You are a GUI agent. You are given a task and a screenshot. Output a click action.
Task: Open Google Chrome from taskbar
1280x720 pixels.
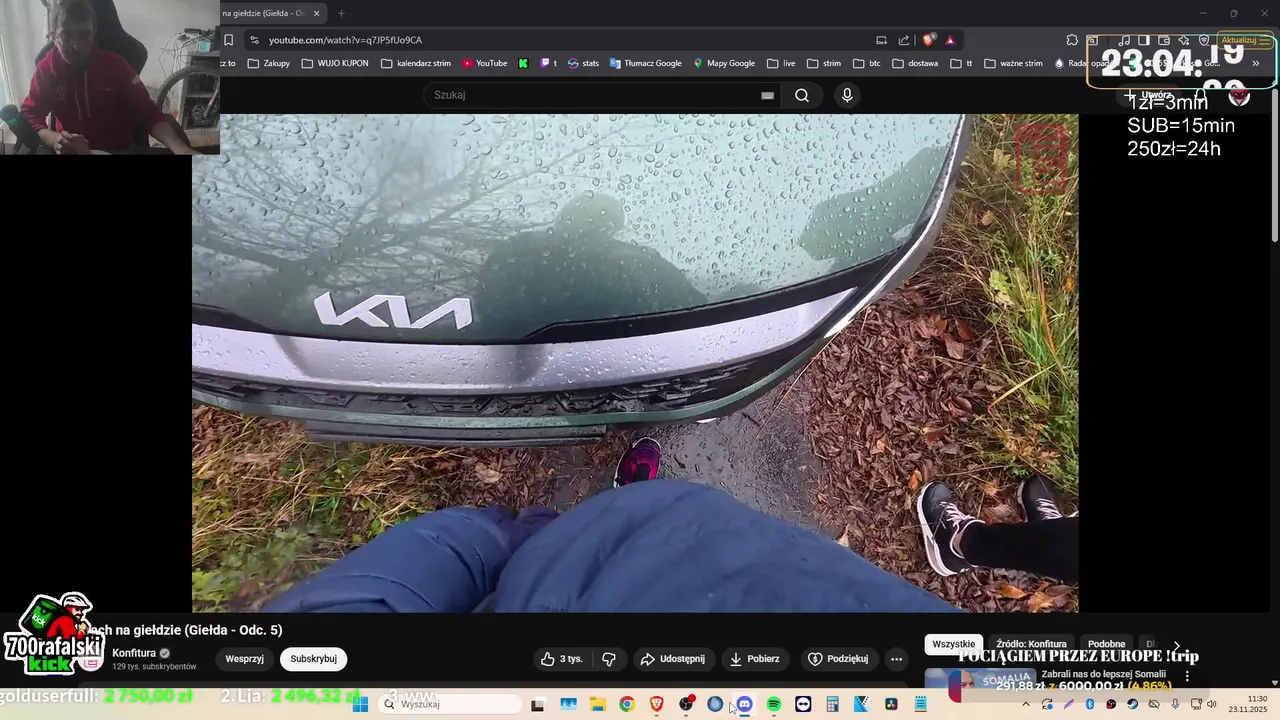click(626, 704)
